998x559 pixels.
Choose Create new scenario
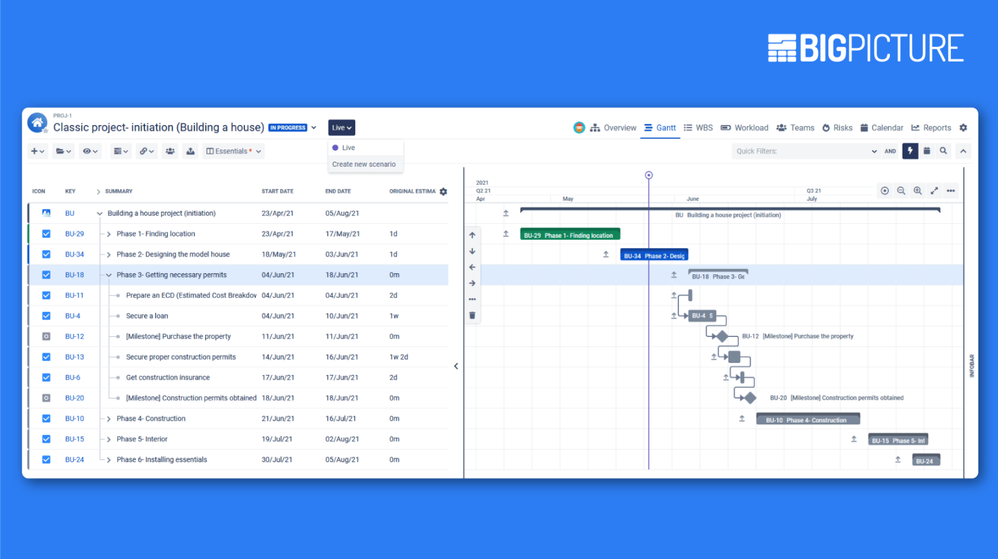pyautogui.click(x=365, y=164)
